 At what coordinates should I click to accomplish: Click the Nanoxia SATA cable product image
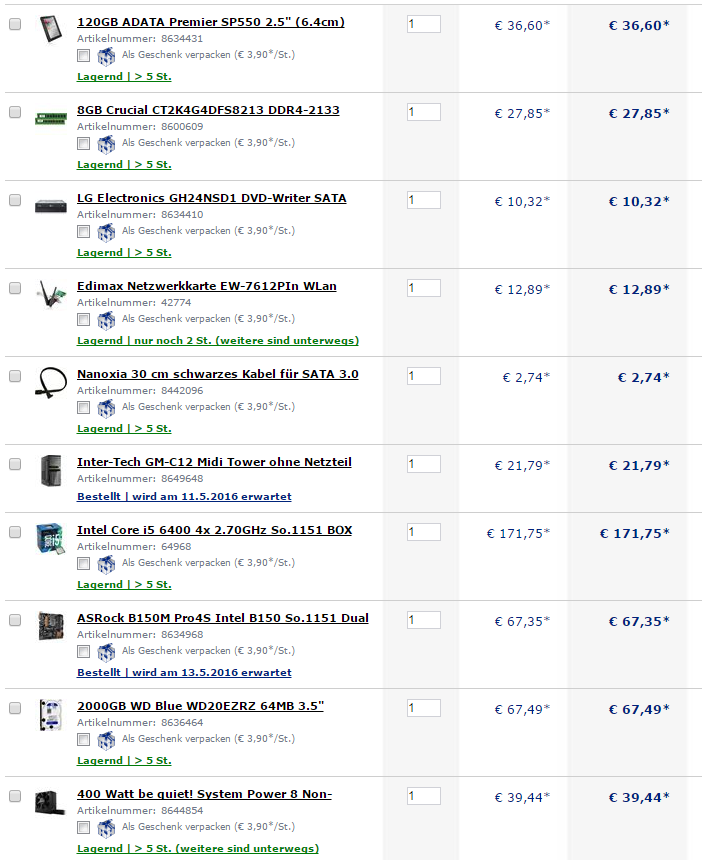[51, 382]
